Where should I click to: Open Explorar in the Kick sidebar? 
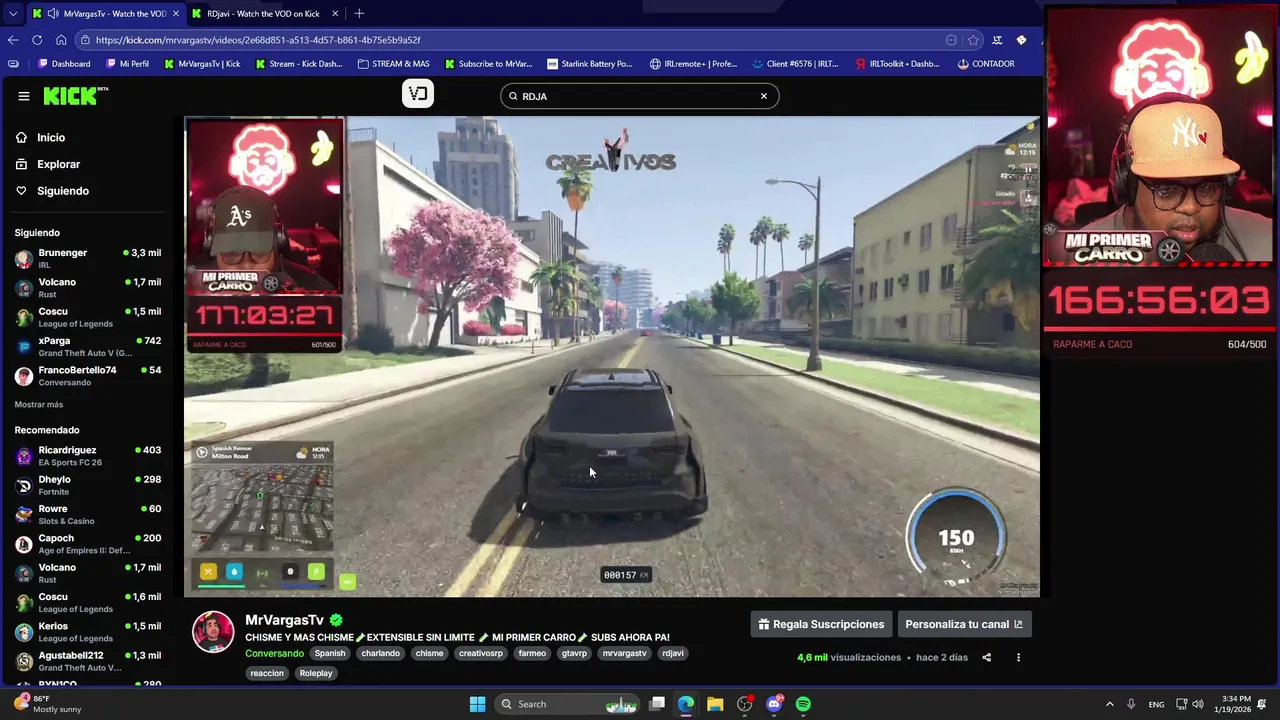point(58,164)
